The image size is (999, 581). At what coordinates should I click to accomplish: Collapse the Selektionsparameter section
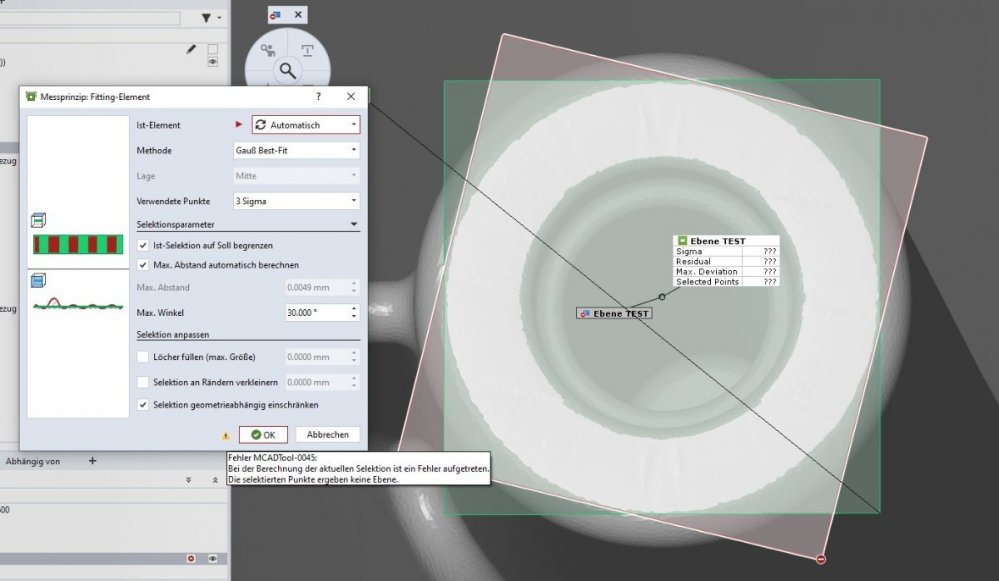[x=353, y=225]
